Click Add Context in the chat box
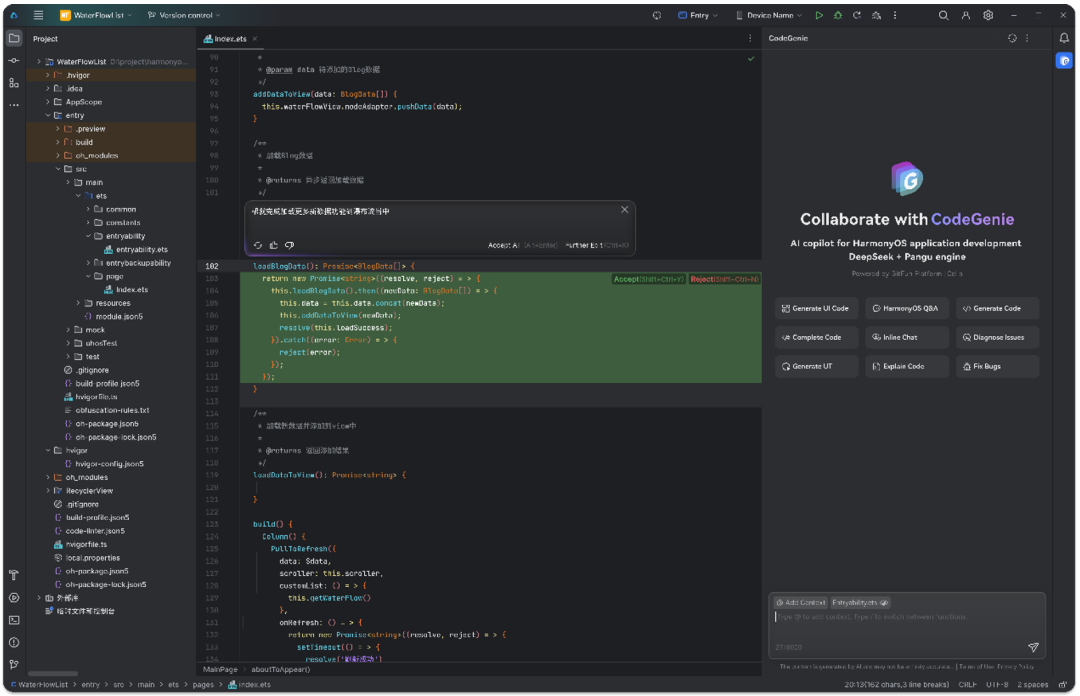The image size is (1080, 696). (800, 602)
